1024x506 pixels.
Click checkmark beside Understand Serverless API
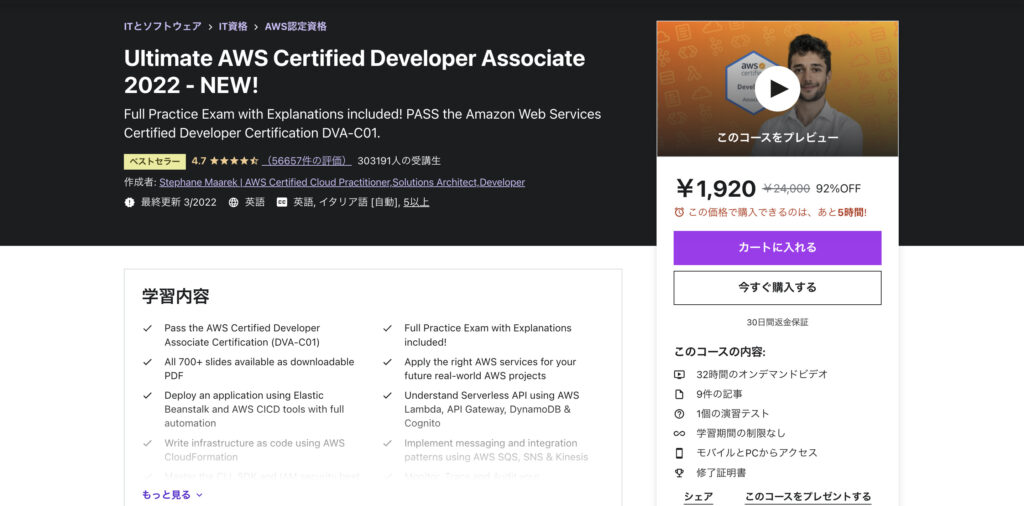(388, 396)
